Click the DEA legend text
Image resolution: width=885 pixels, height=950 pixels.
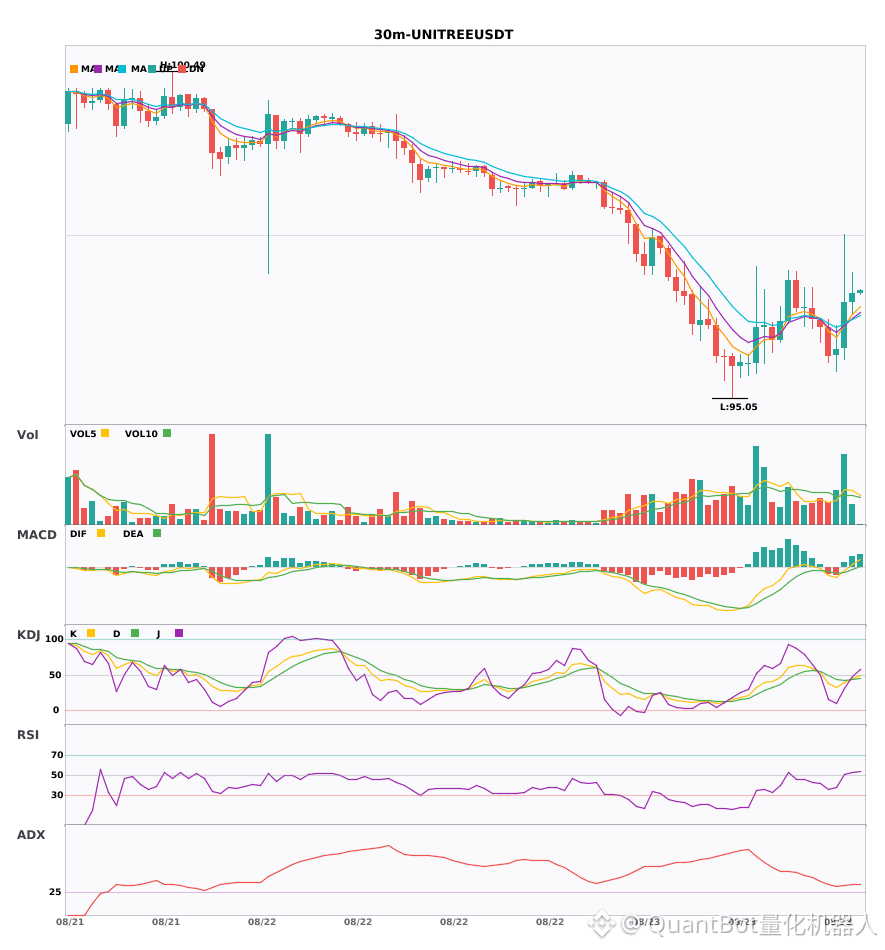tap(133, 534)
